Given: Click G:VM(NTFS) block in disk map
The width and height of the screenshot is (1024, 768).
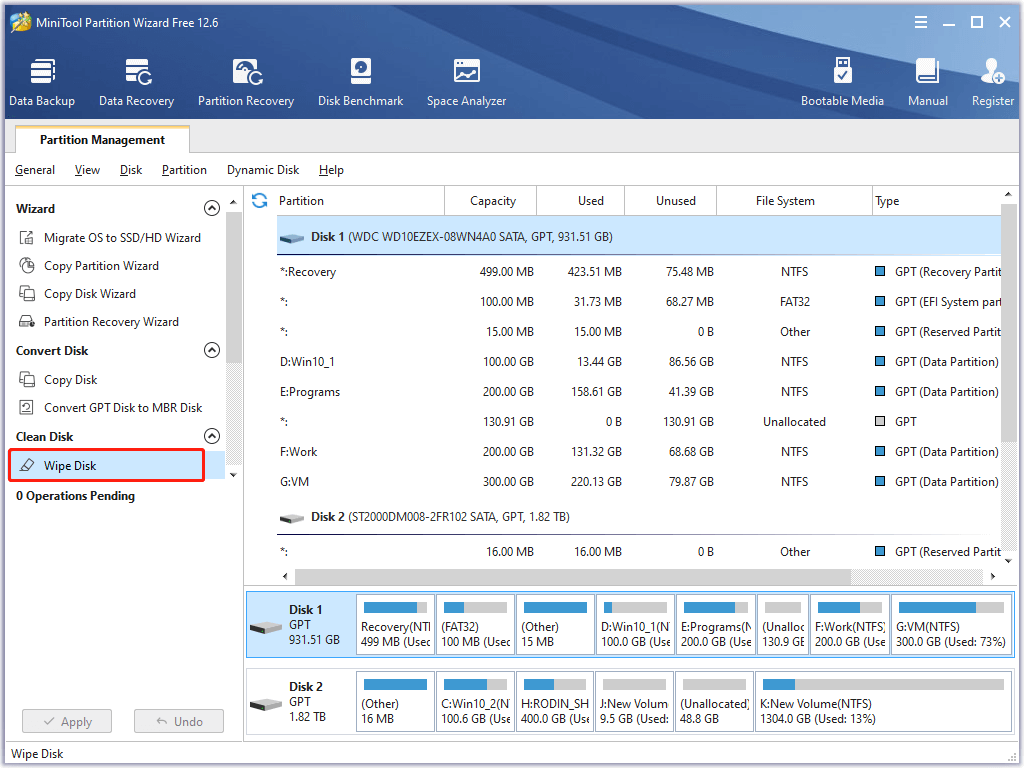Looking at the screenshot, I should click(x=951, y=625).
